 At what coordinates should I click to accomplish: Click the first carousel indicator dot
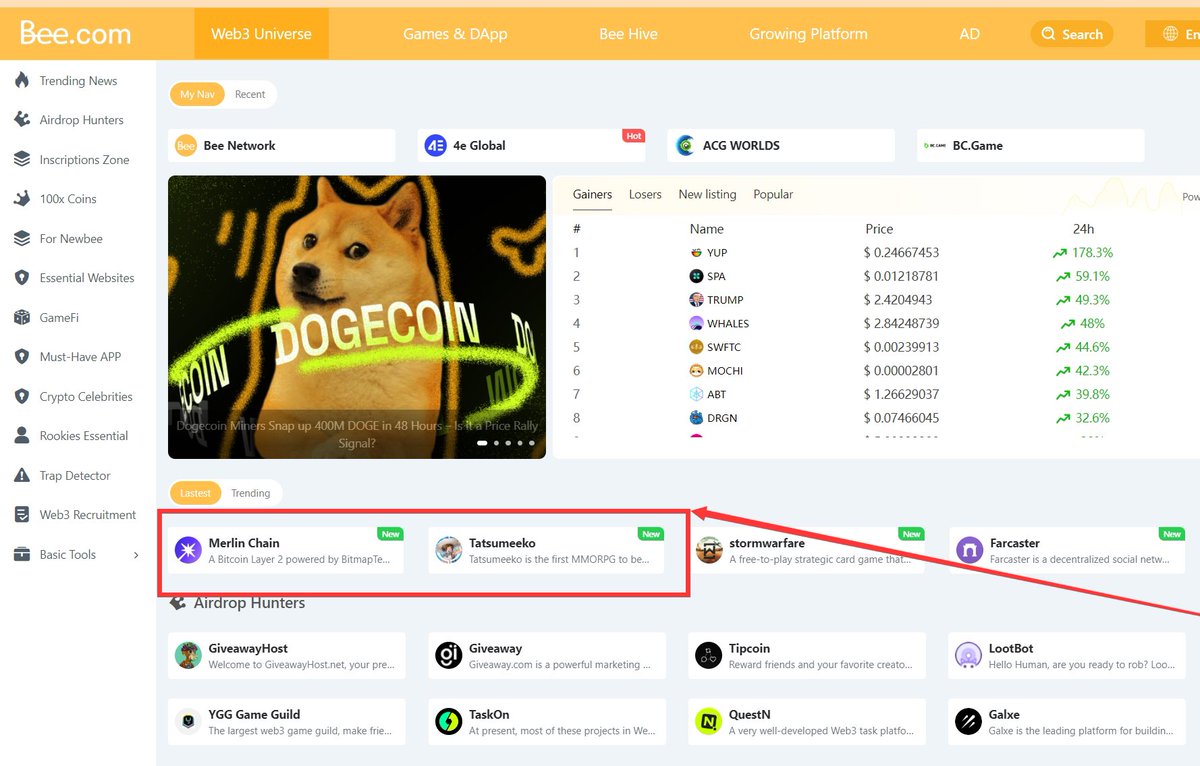(x=482, y=442)
